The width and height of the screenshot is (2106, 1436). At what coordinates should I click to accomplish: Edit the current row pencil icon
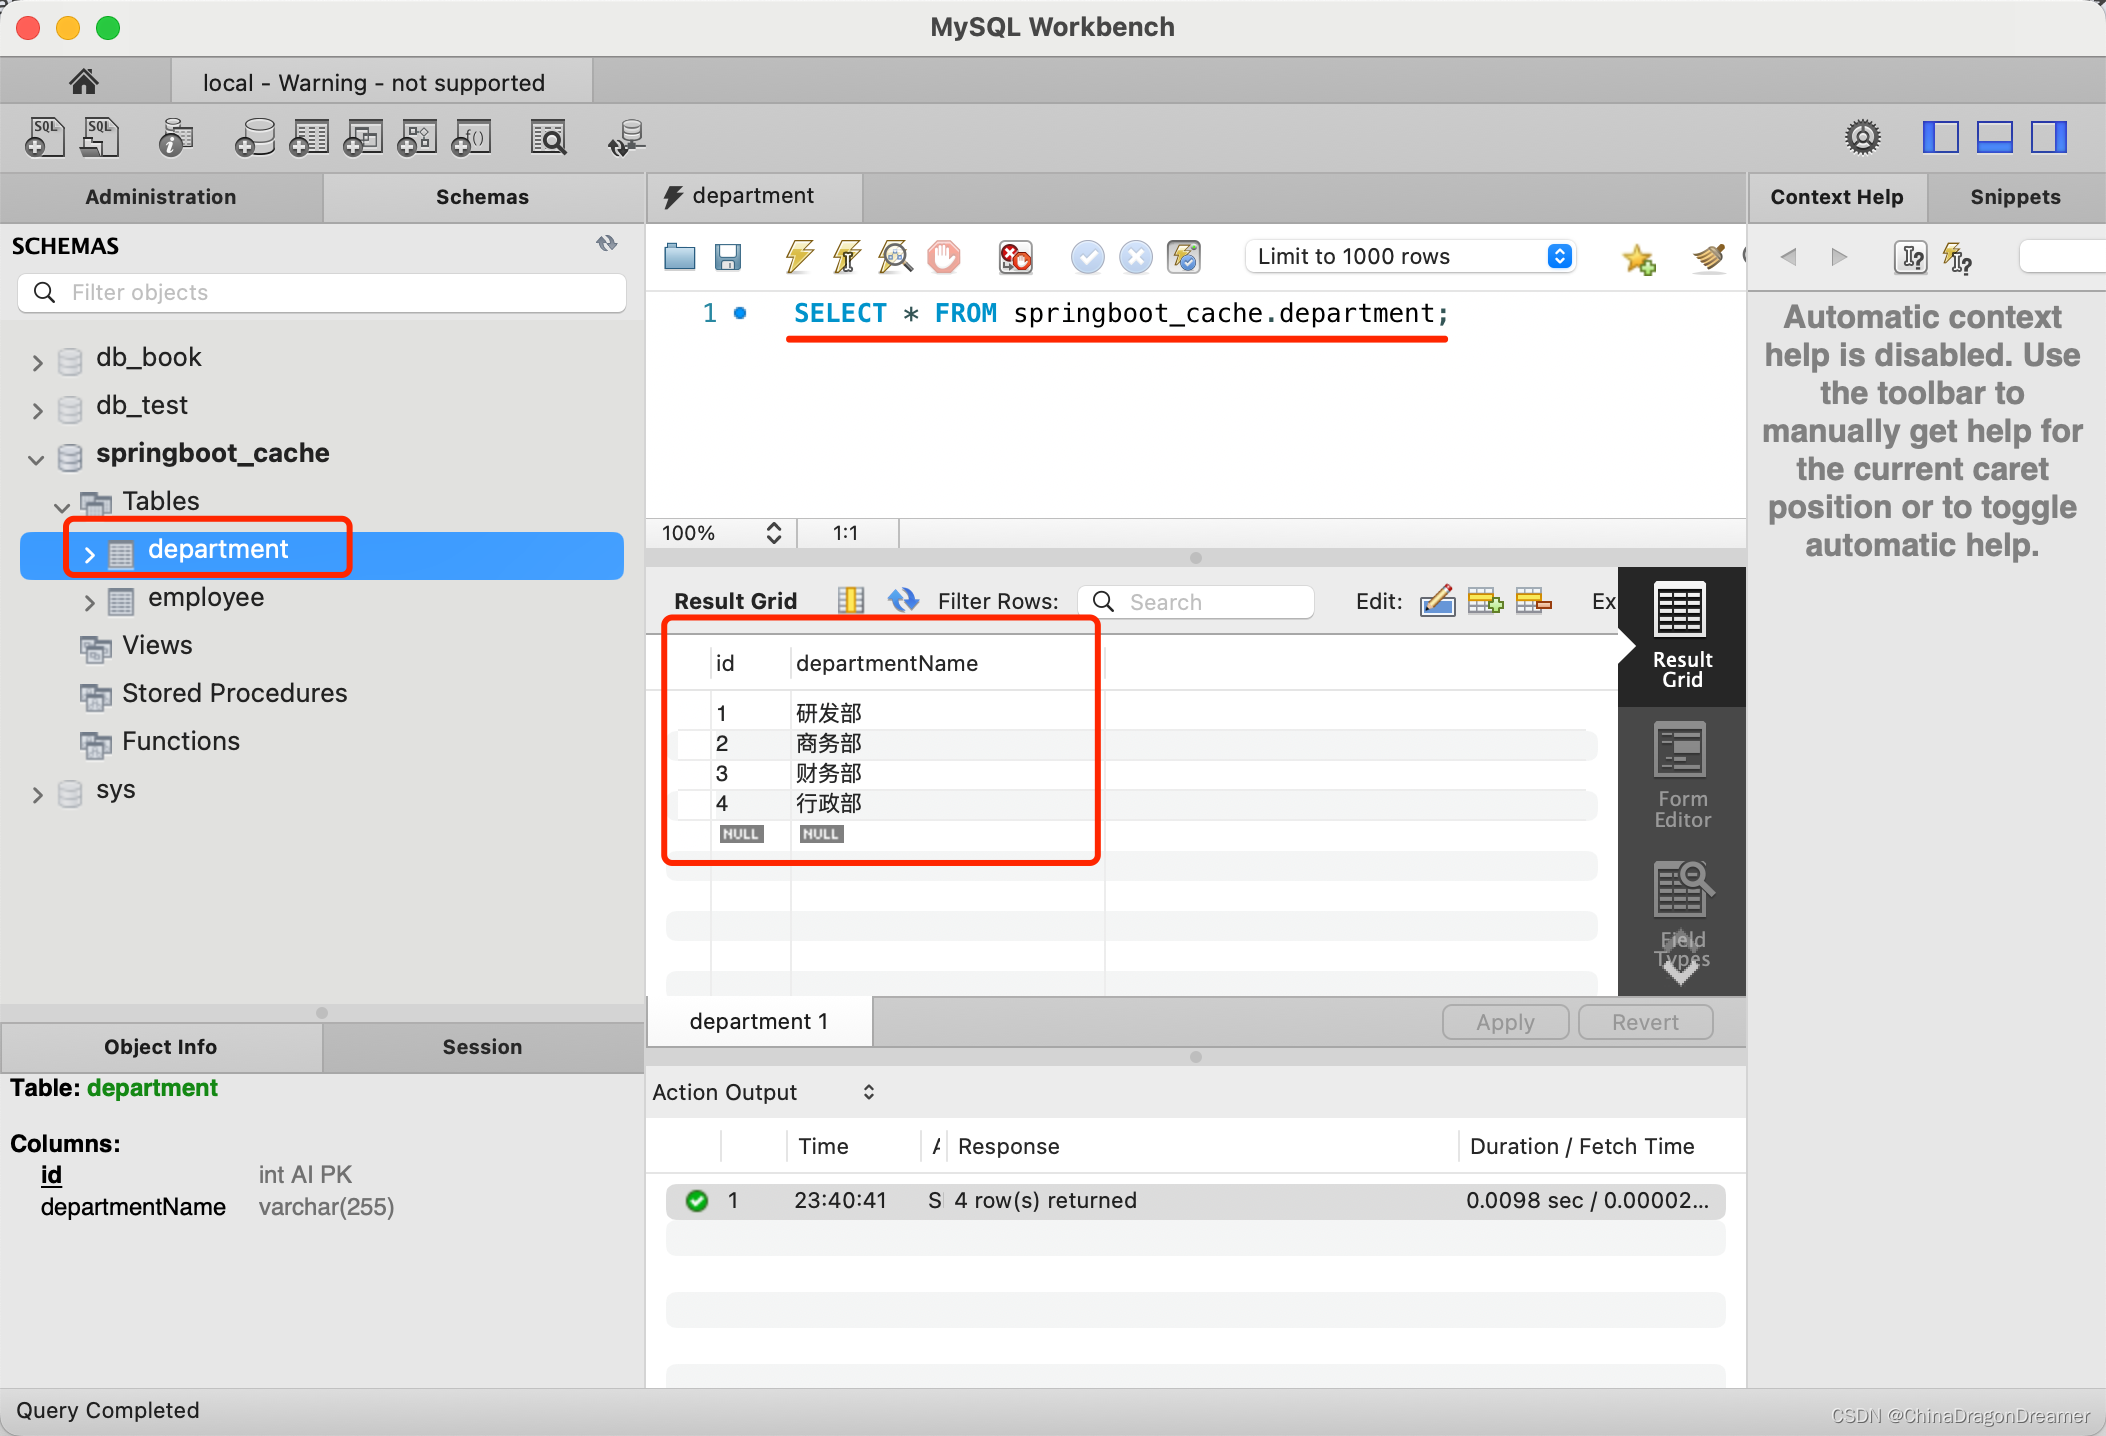[1437, 601]
